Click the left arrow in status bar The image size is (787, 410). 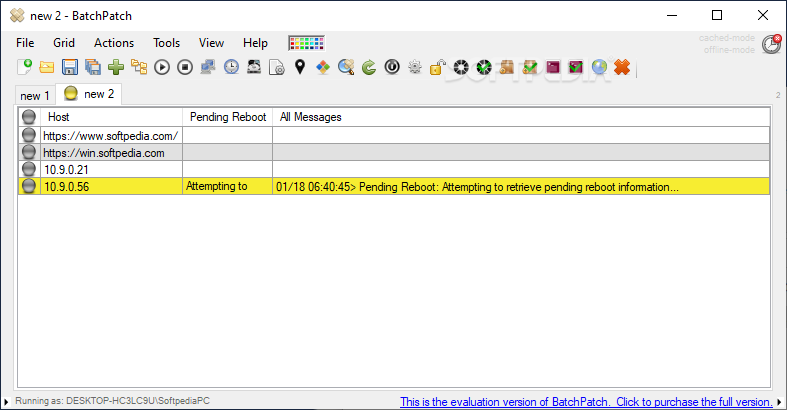(x=6, y=401)
